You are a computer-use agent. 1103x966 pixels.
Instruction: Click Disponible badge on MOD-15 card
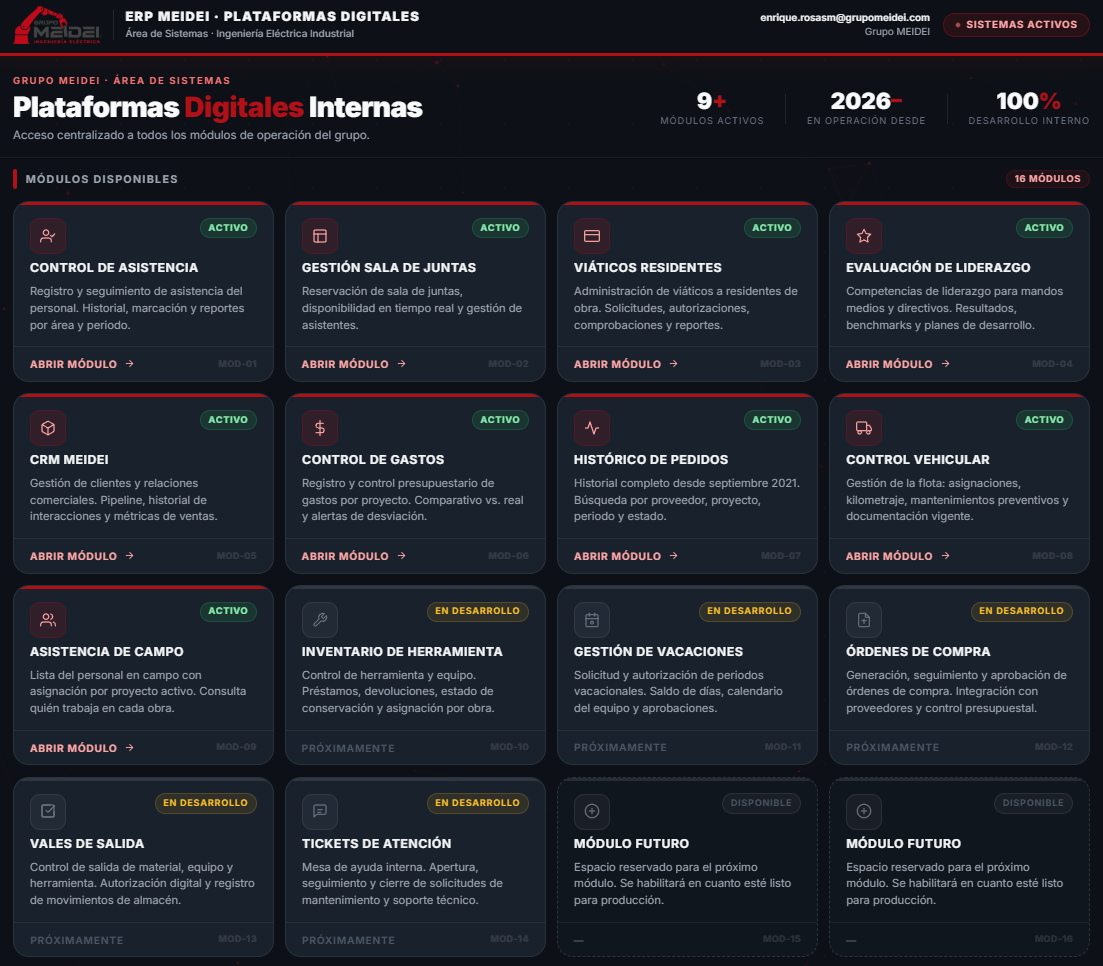761,803
